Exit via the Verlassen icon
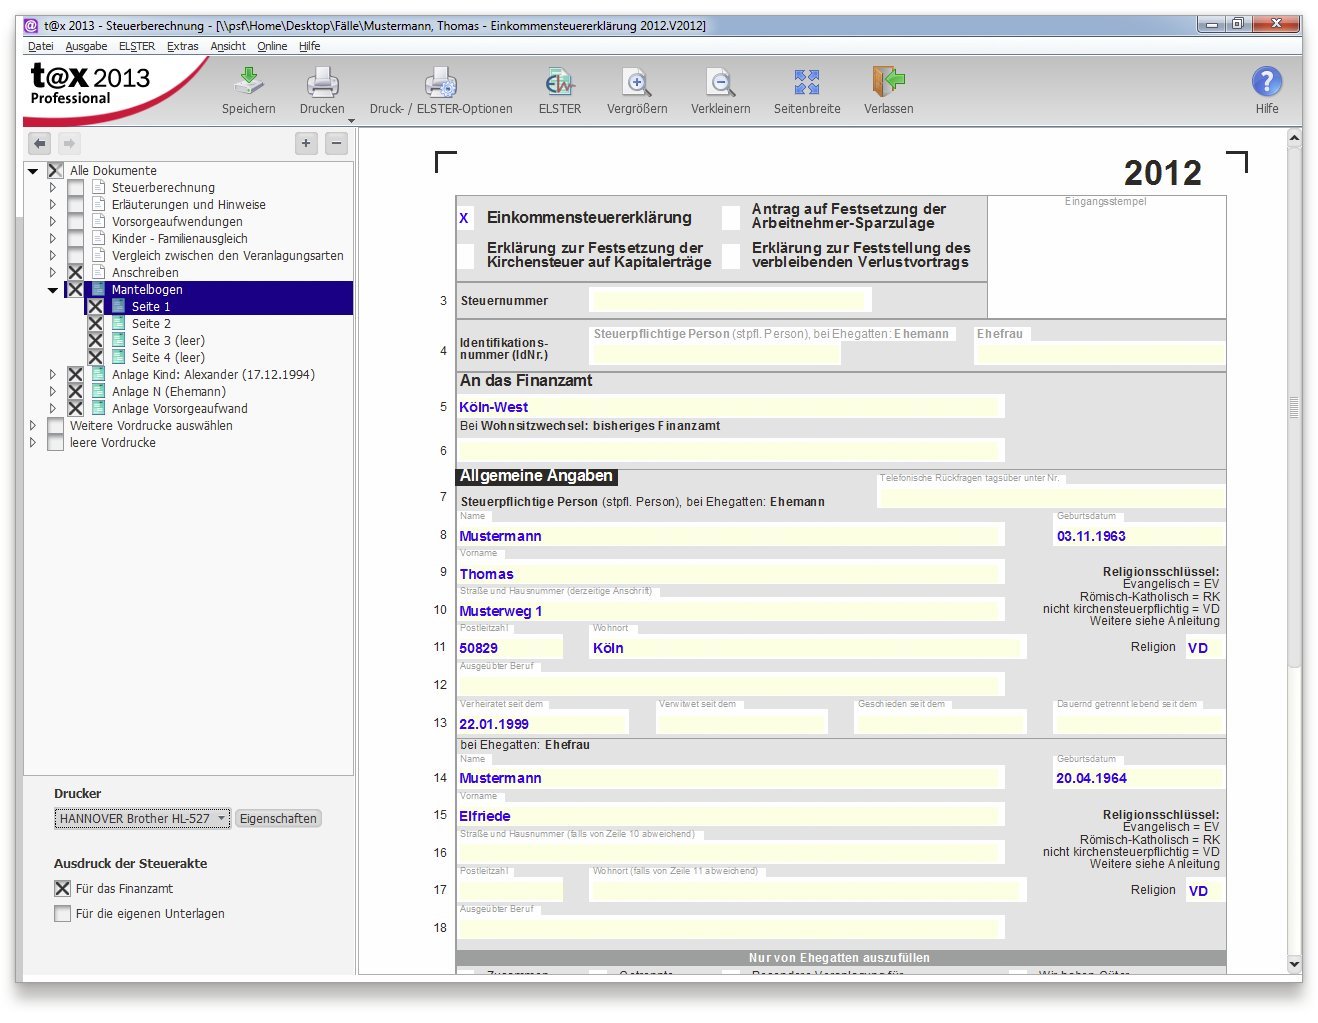The width and height of the screenshot is (1318, 1023). [888, 82]
